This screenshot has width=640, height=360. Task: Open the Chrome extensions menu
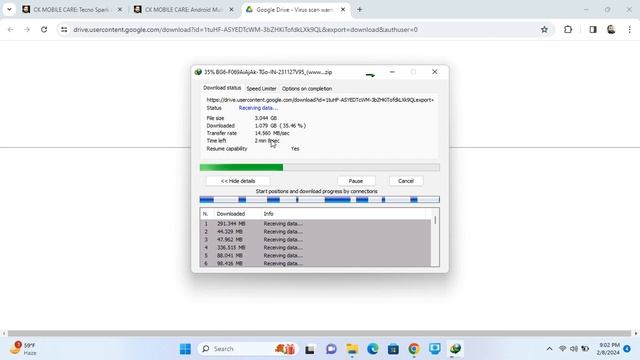pos(568,29)
